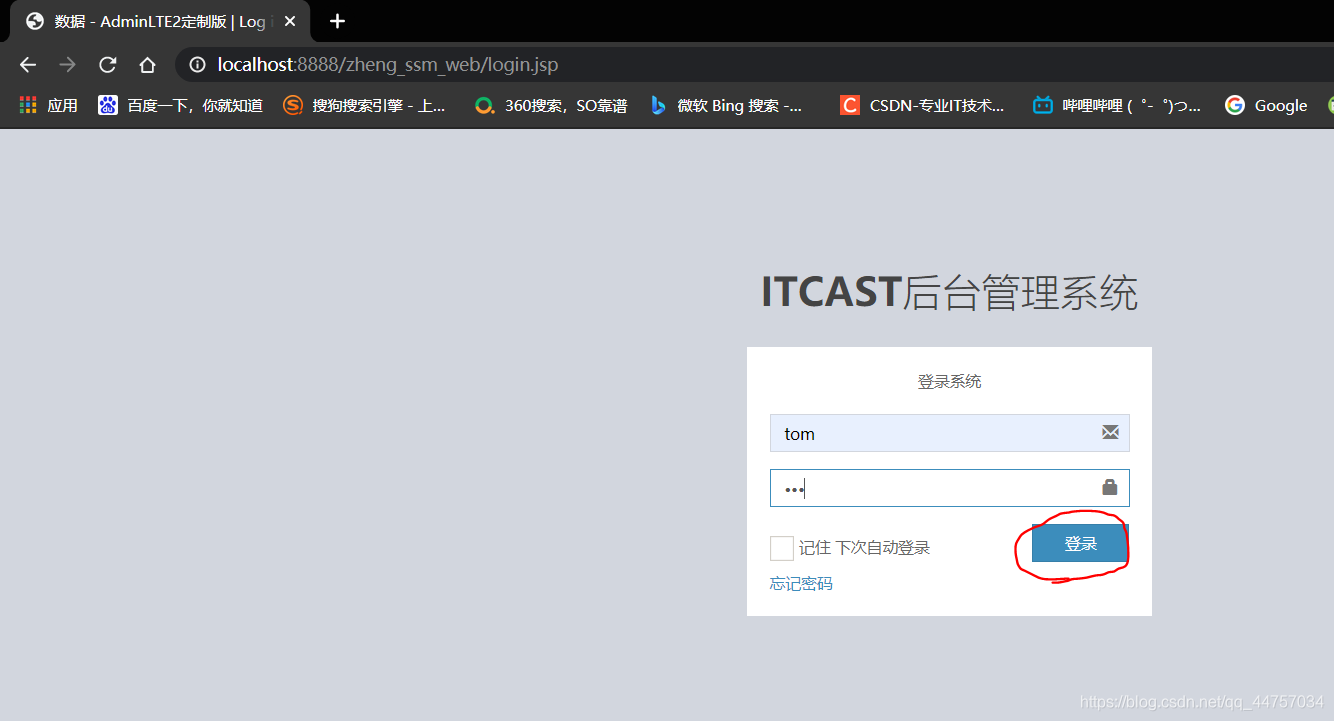1334x721 pixels.
Task: Open a new browser tab
Action: (338, 21)
